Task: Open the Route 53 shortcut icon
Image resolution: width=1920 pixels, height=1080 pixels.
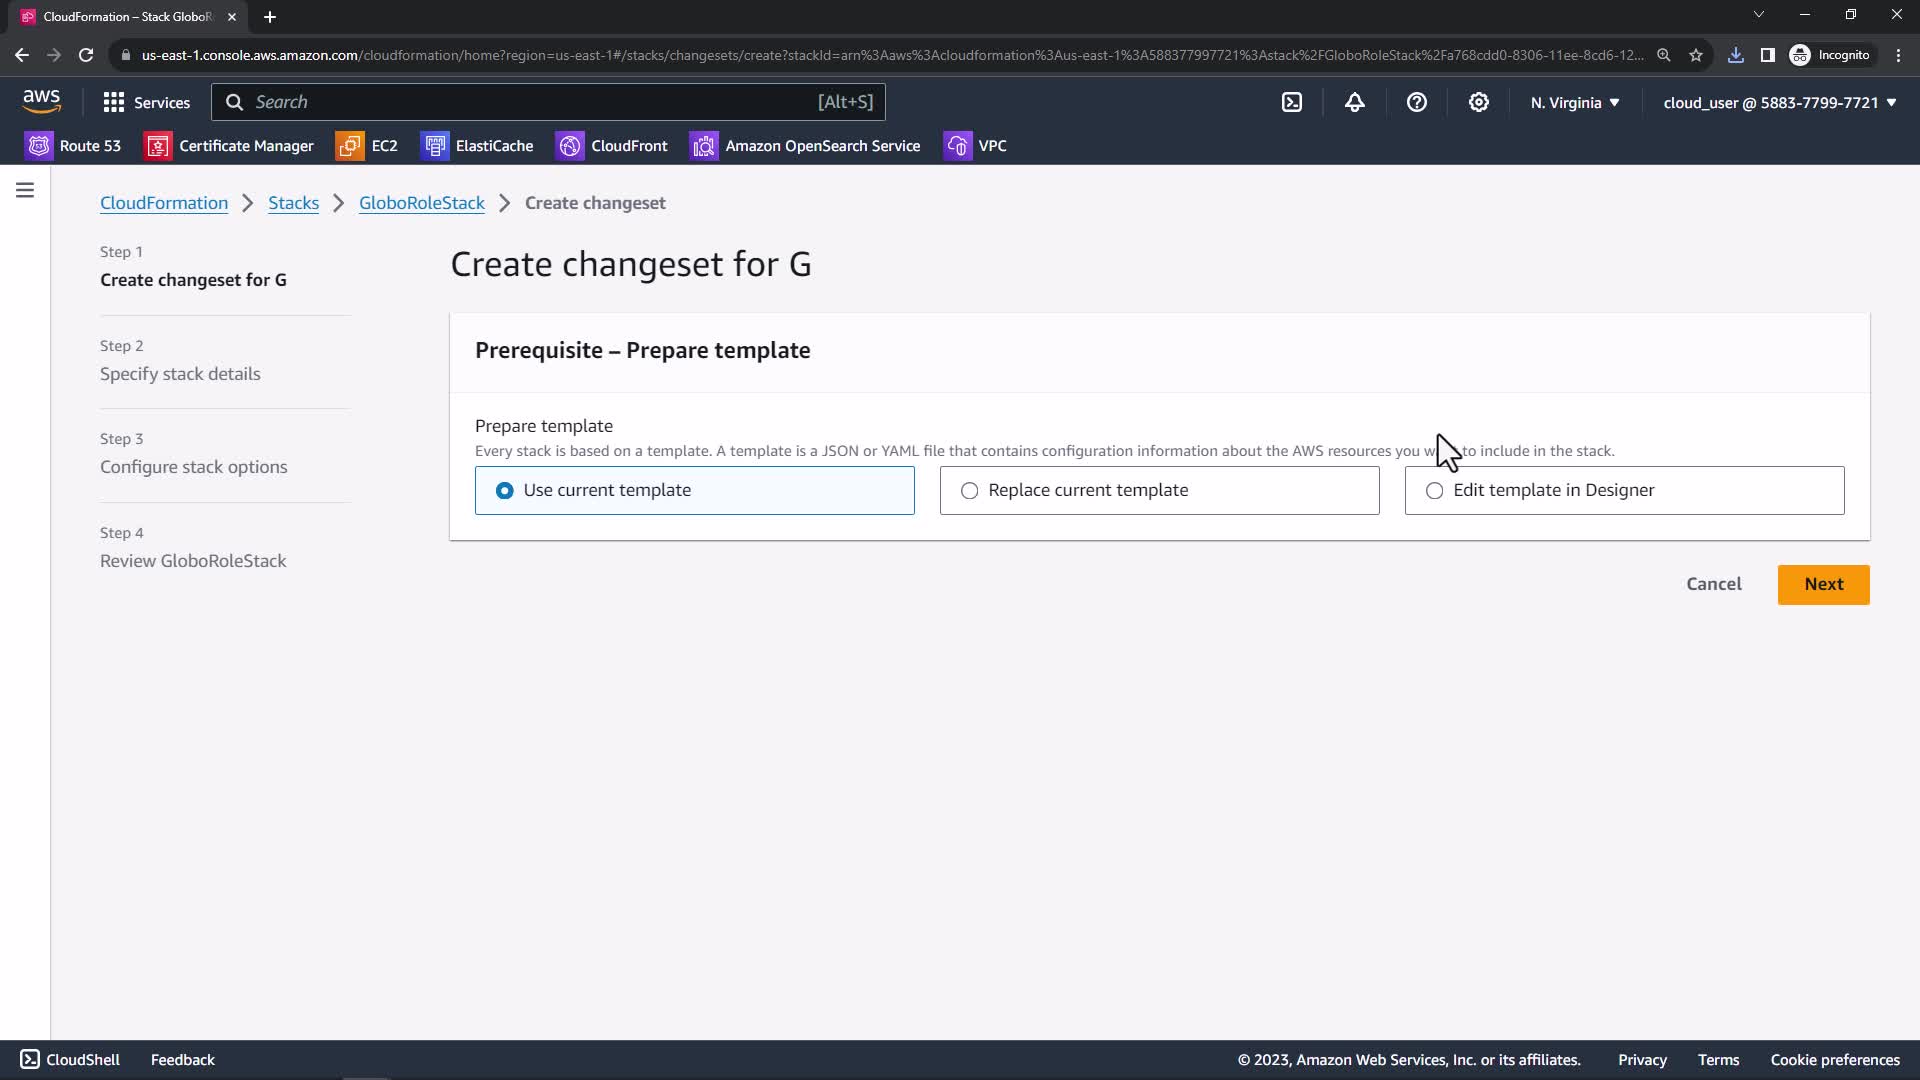Action: 39,146
